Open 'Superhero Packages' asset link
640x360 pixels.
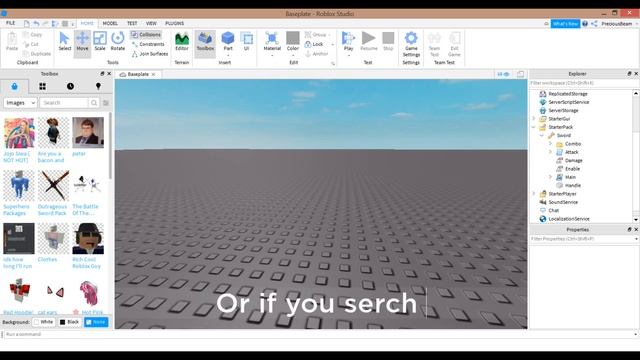coord(16,210)
